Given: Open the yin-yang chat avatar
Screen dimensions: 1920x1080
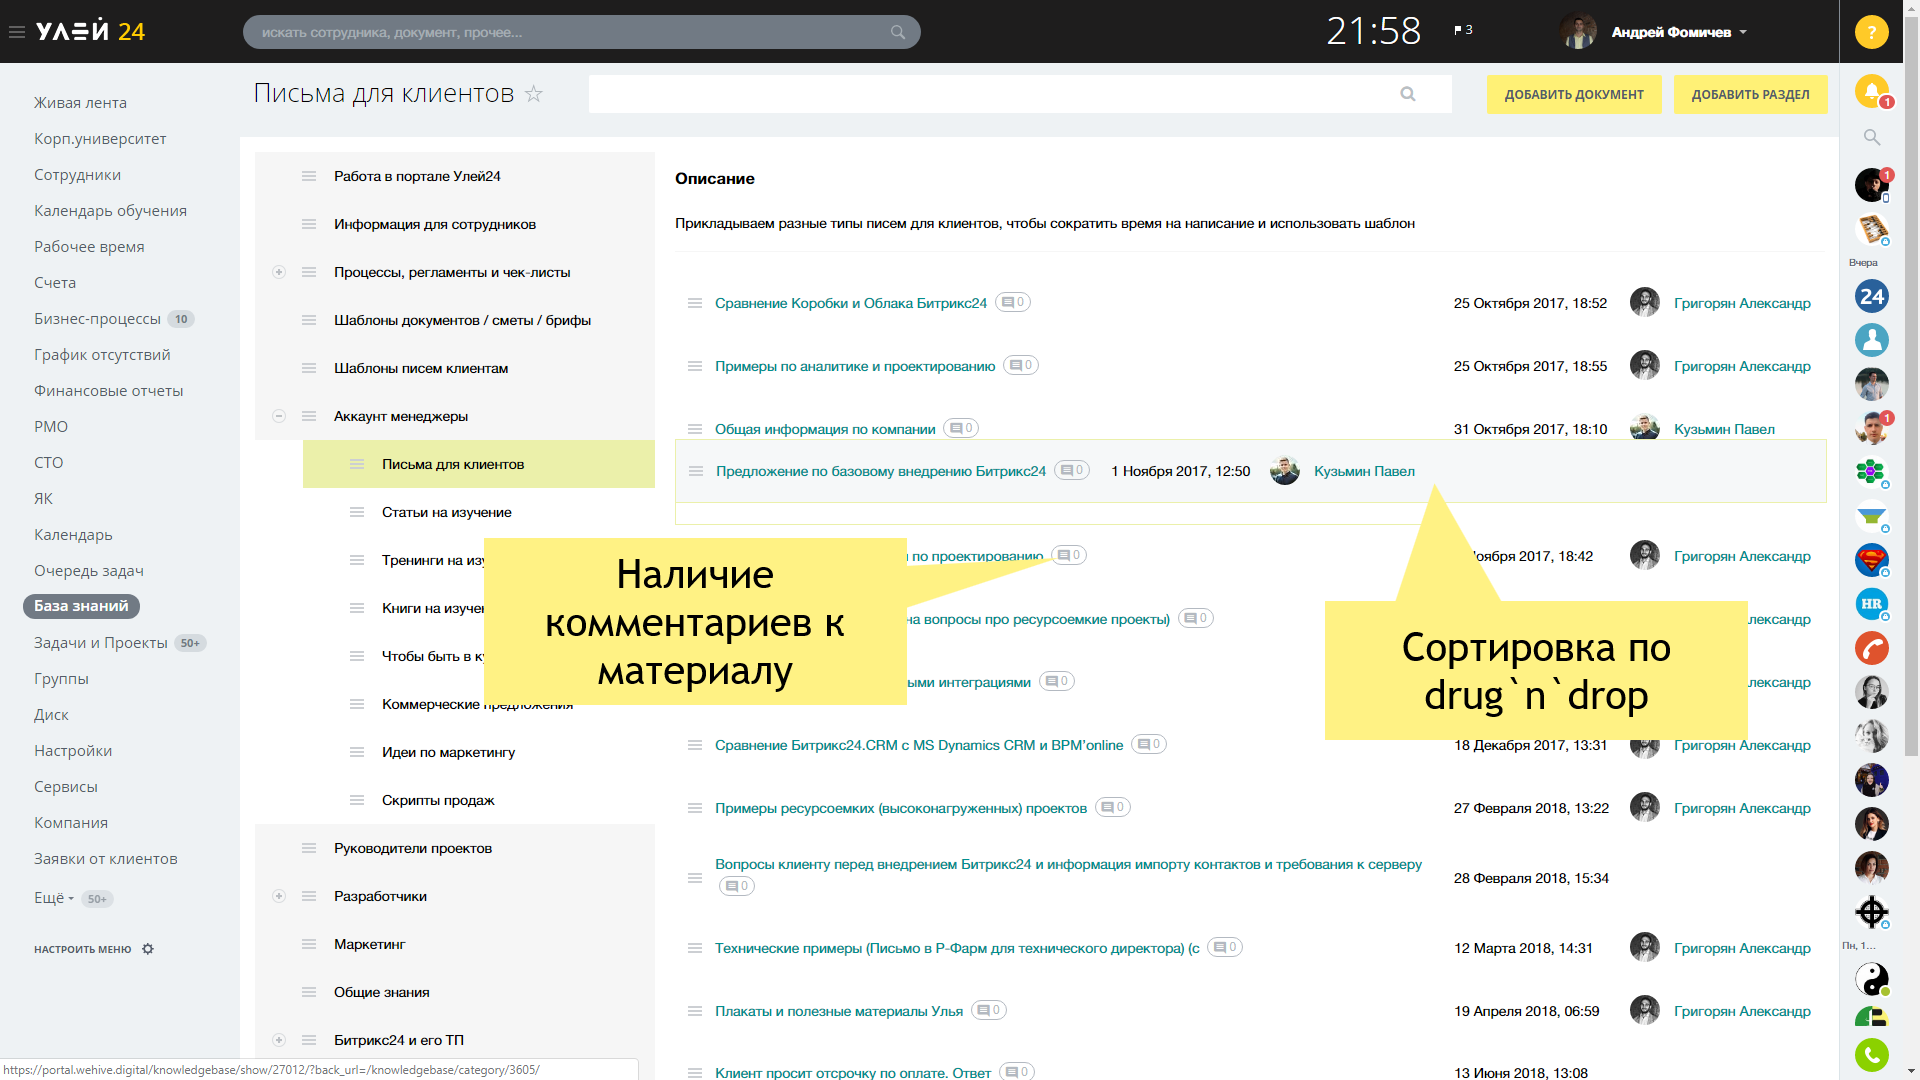Looking at the screenshot, I should pyautogui.click(x=1871, y=978).
